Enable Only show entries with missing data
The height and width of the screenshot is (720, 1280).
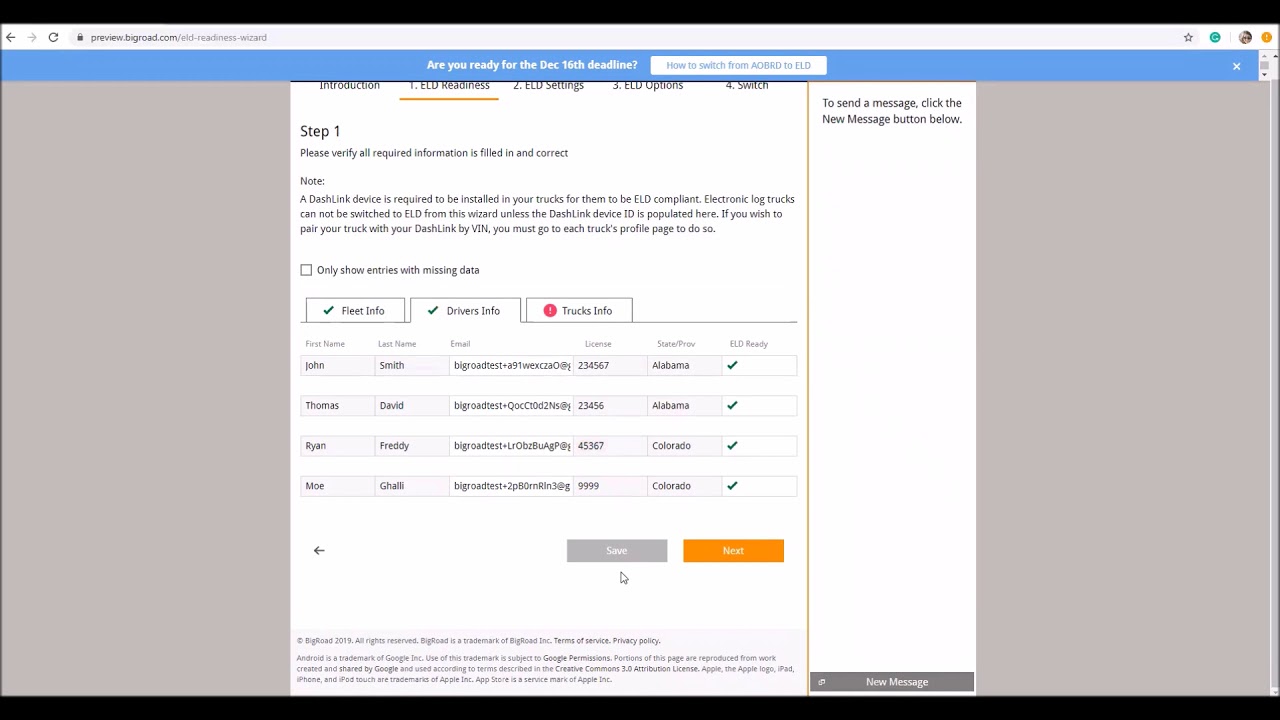click(306, 270)
